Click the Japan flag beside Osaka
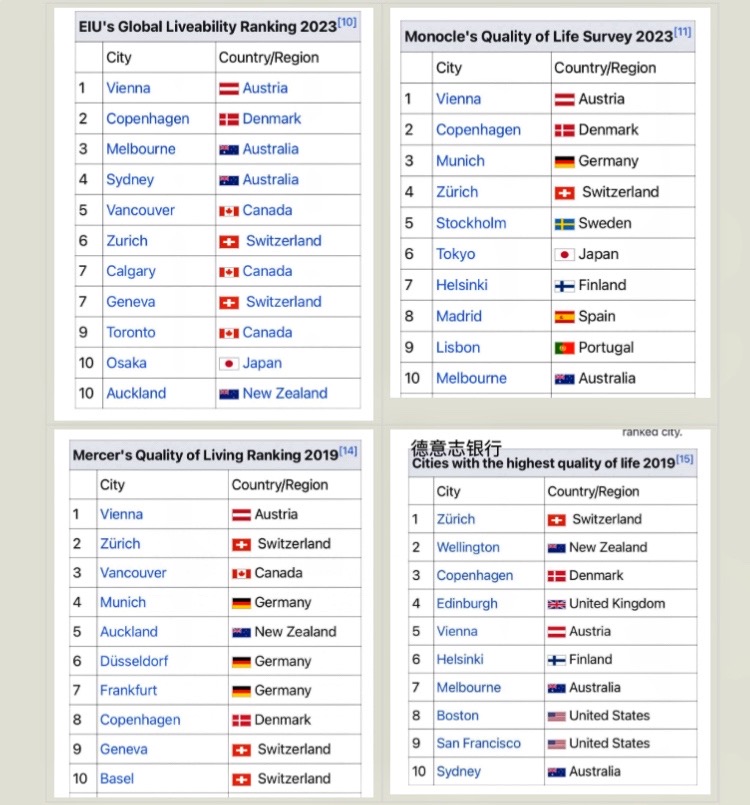The image size is (750, 805). 228,363
